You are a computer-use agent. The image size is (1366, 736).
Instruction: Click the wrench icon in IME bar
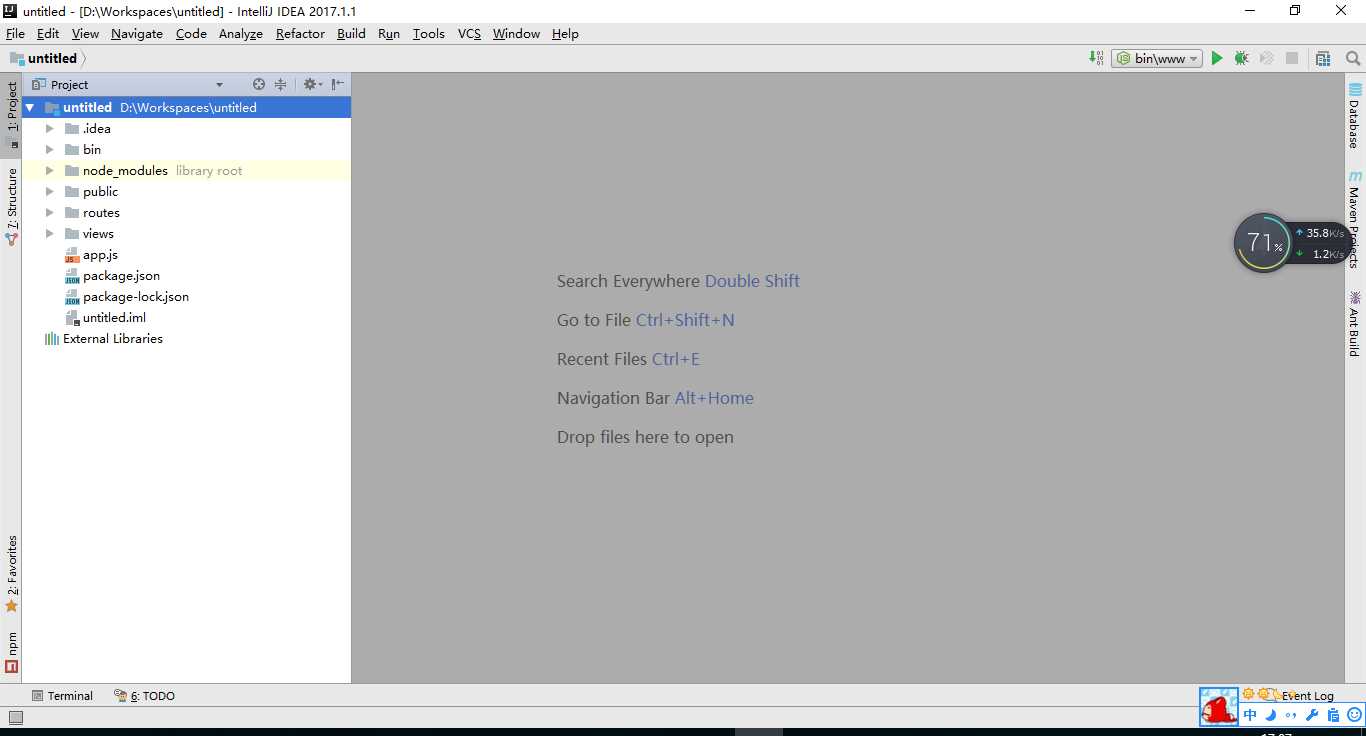pos(1313,715)
